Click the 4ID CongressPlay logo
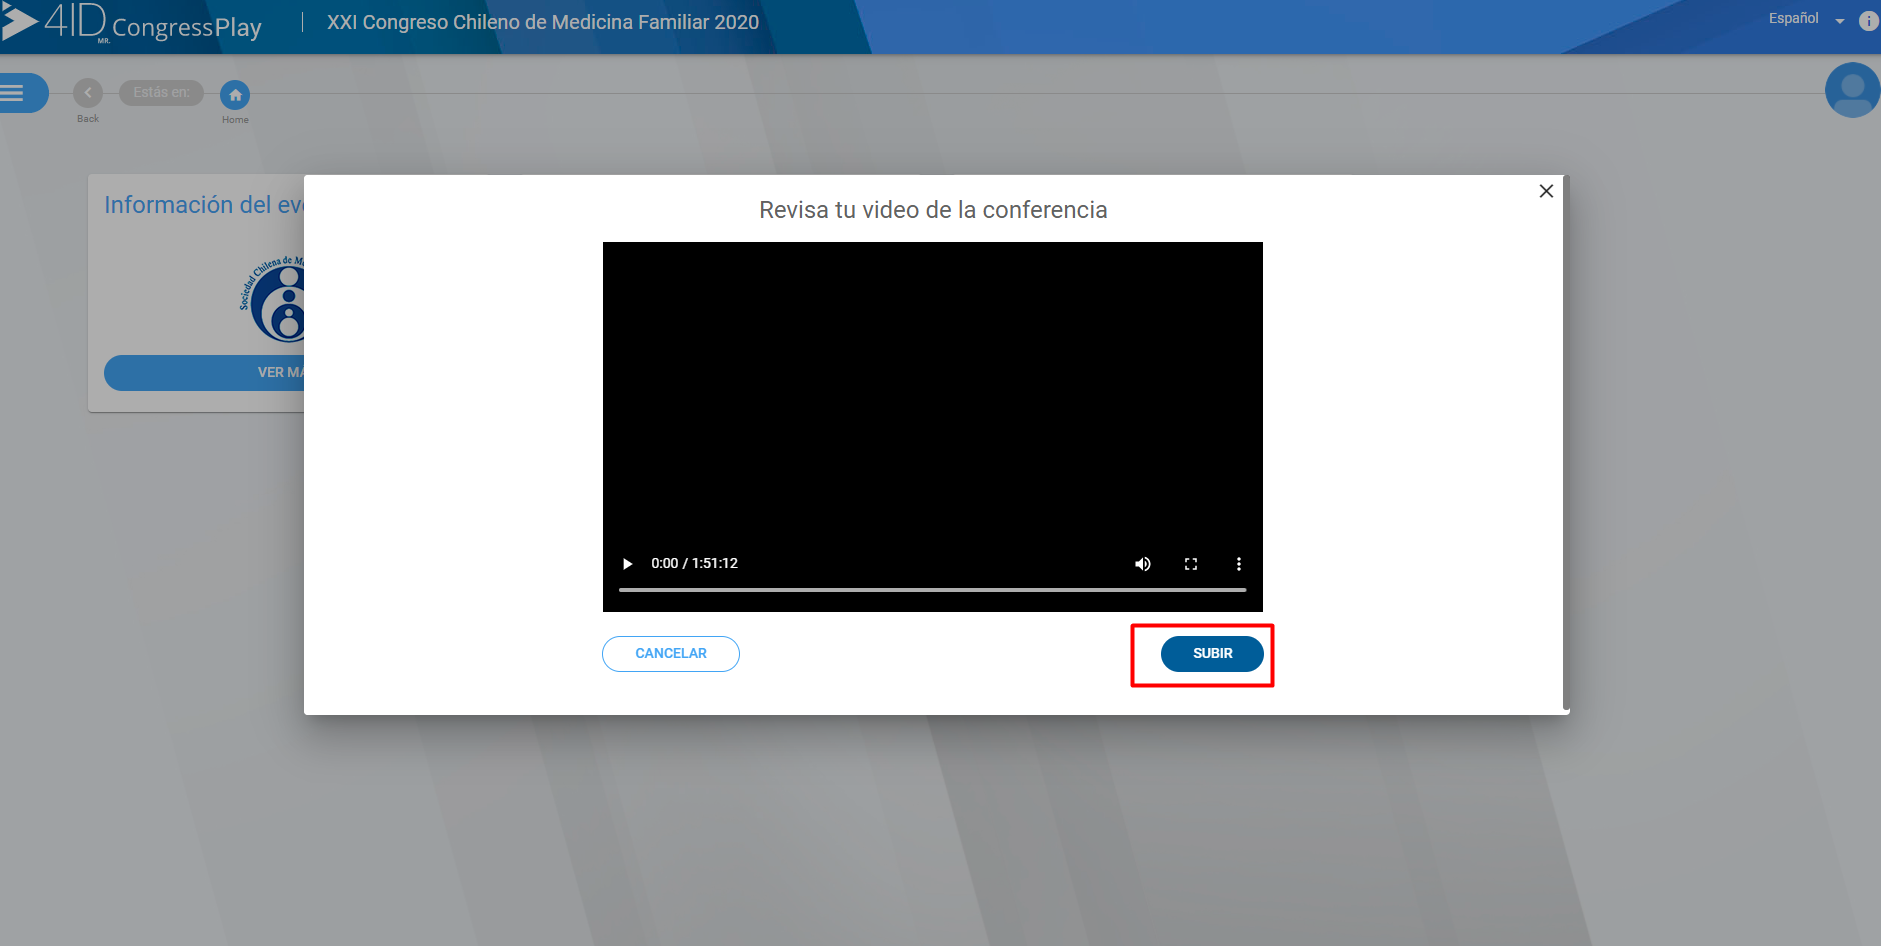This screenshot has height=946, width=1881. 133,24
